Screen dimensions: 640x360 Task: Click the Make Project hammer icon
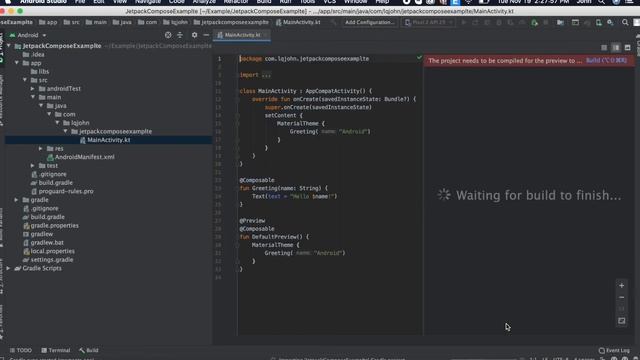coord(334,22)
